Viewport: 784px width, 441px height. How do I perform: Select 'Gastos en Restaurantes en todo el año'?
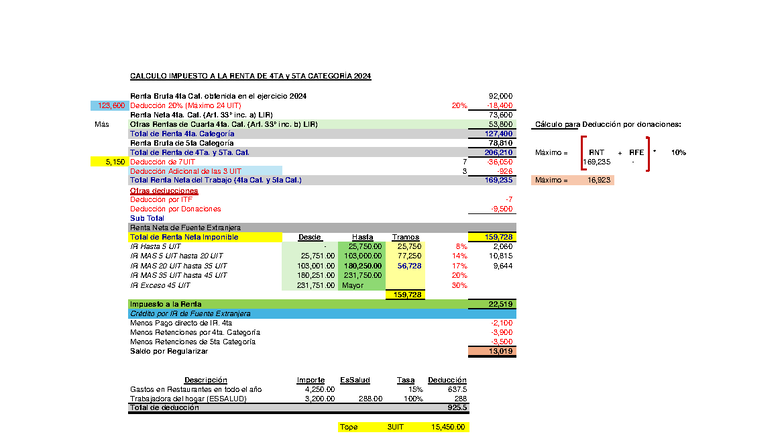point(196,389)
